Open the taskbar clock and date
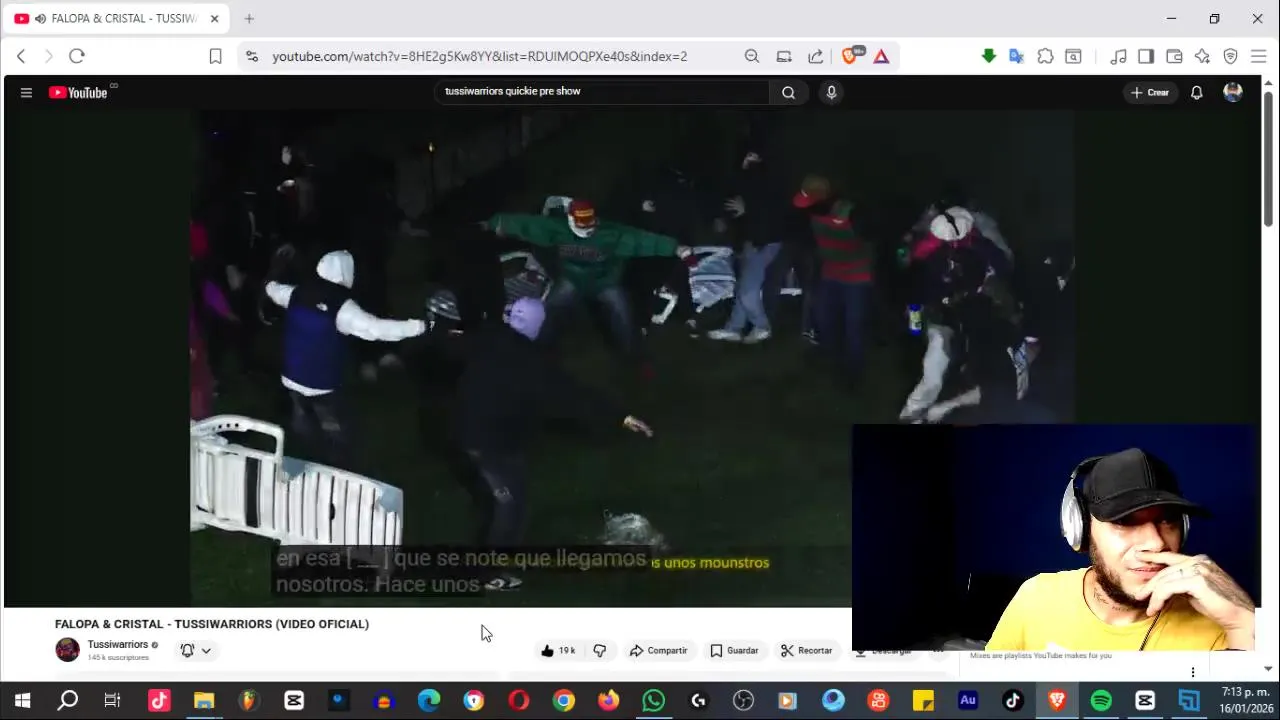 tap(1245, 701)
